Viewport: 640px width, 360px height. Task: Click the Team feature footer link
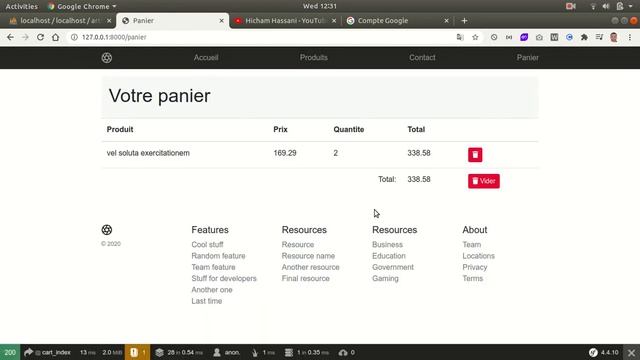tap(213, 267)
